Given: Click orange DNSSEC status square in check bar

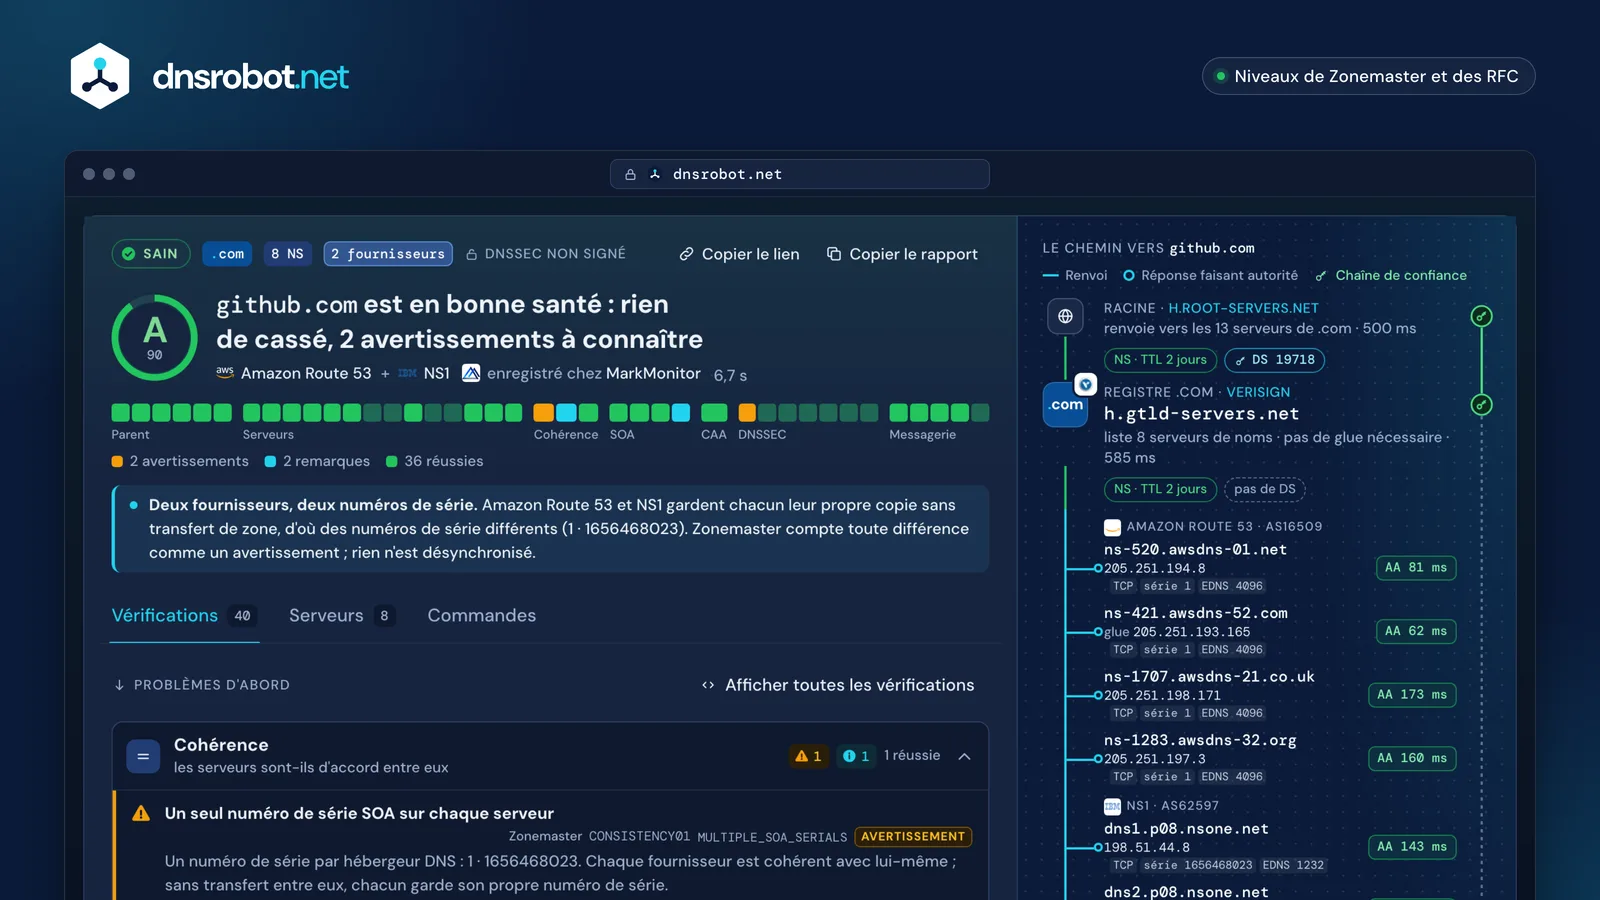Looking at the screenshot, I should (747, 412).
